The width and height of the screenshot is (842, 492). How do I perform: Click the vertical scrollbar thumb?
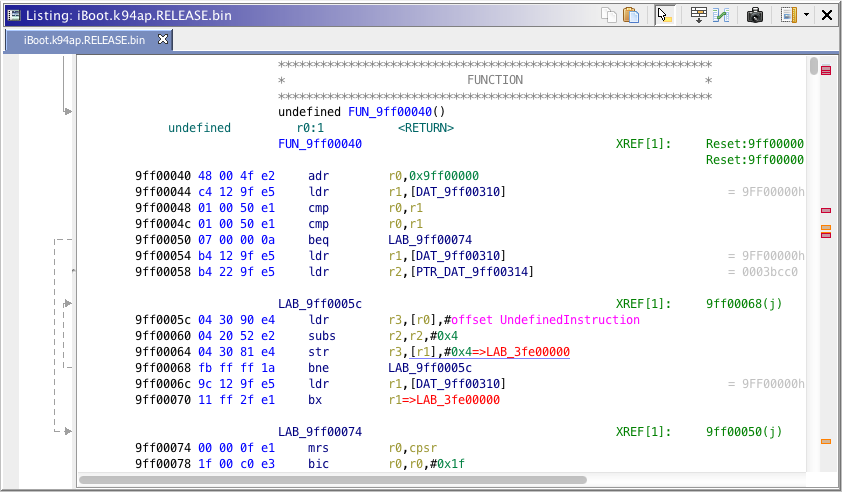pyautogui.click(x=814, y=66)
